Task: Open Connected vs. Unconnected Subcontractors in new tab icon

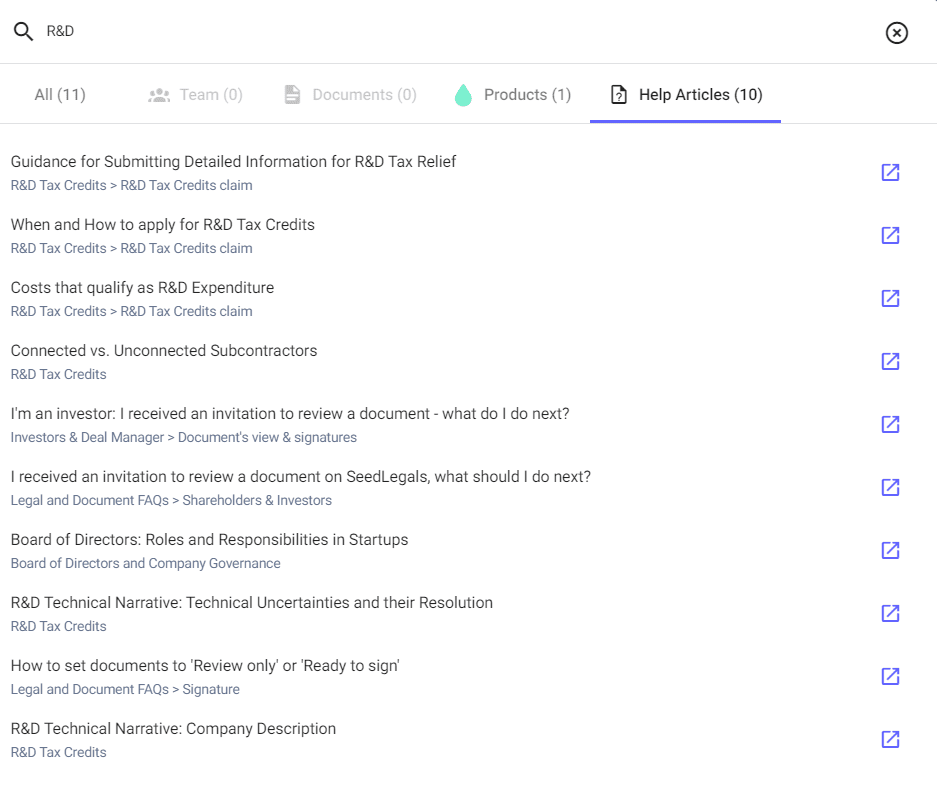Action: [890, 361]
